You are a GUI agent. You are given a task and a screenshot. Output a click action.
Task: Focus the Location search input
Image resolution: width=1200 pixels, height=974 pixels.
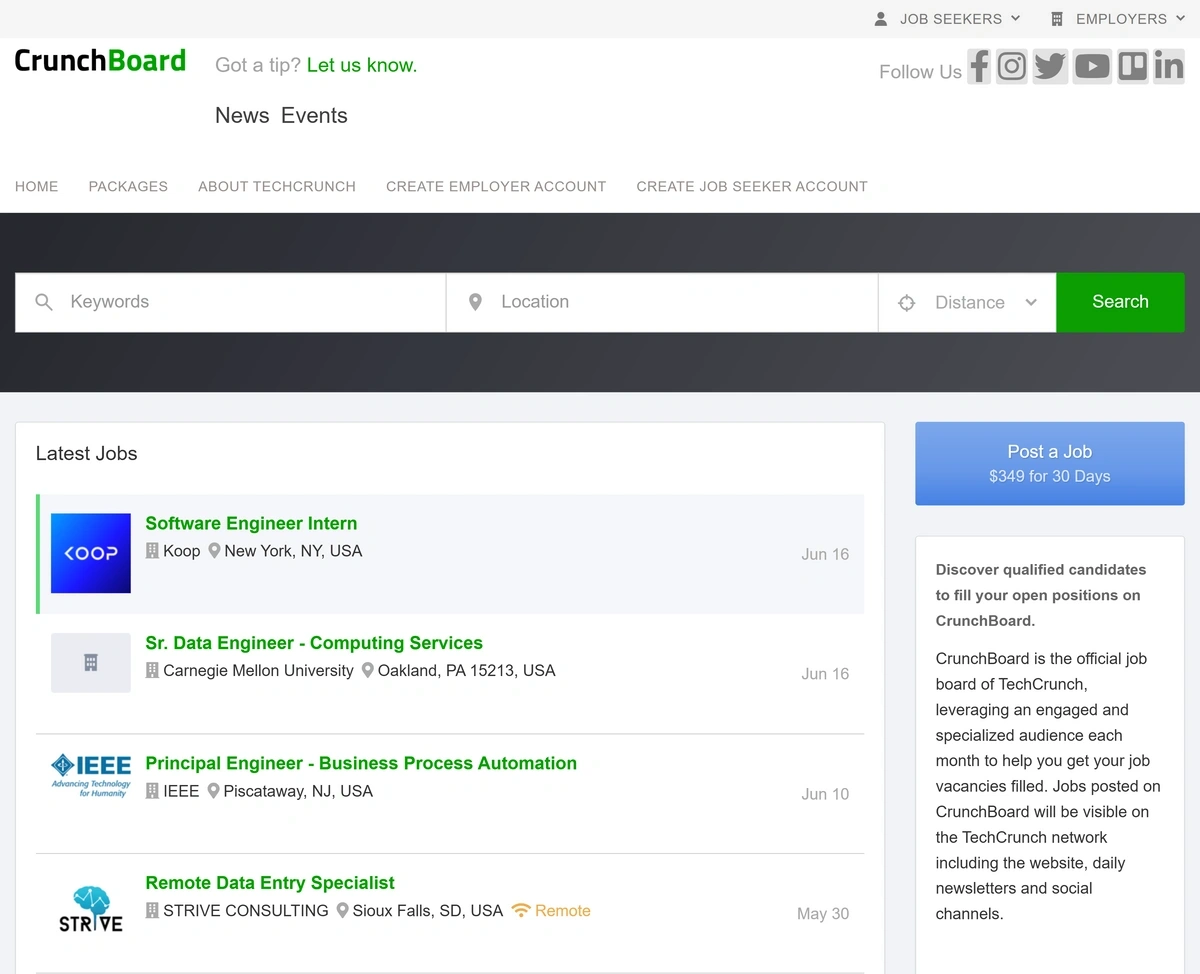662,302
